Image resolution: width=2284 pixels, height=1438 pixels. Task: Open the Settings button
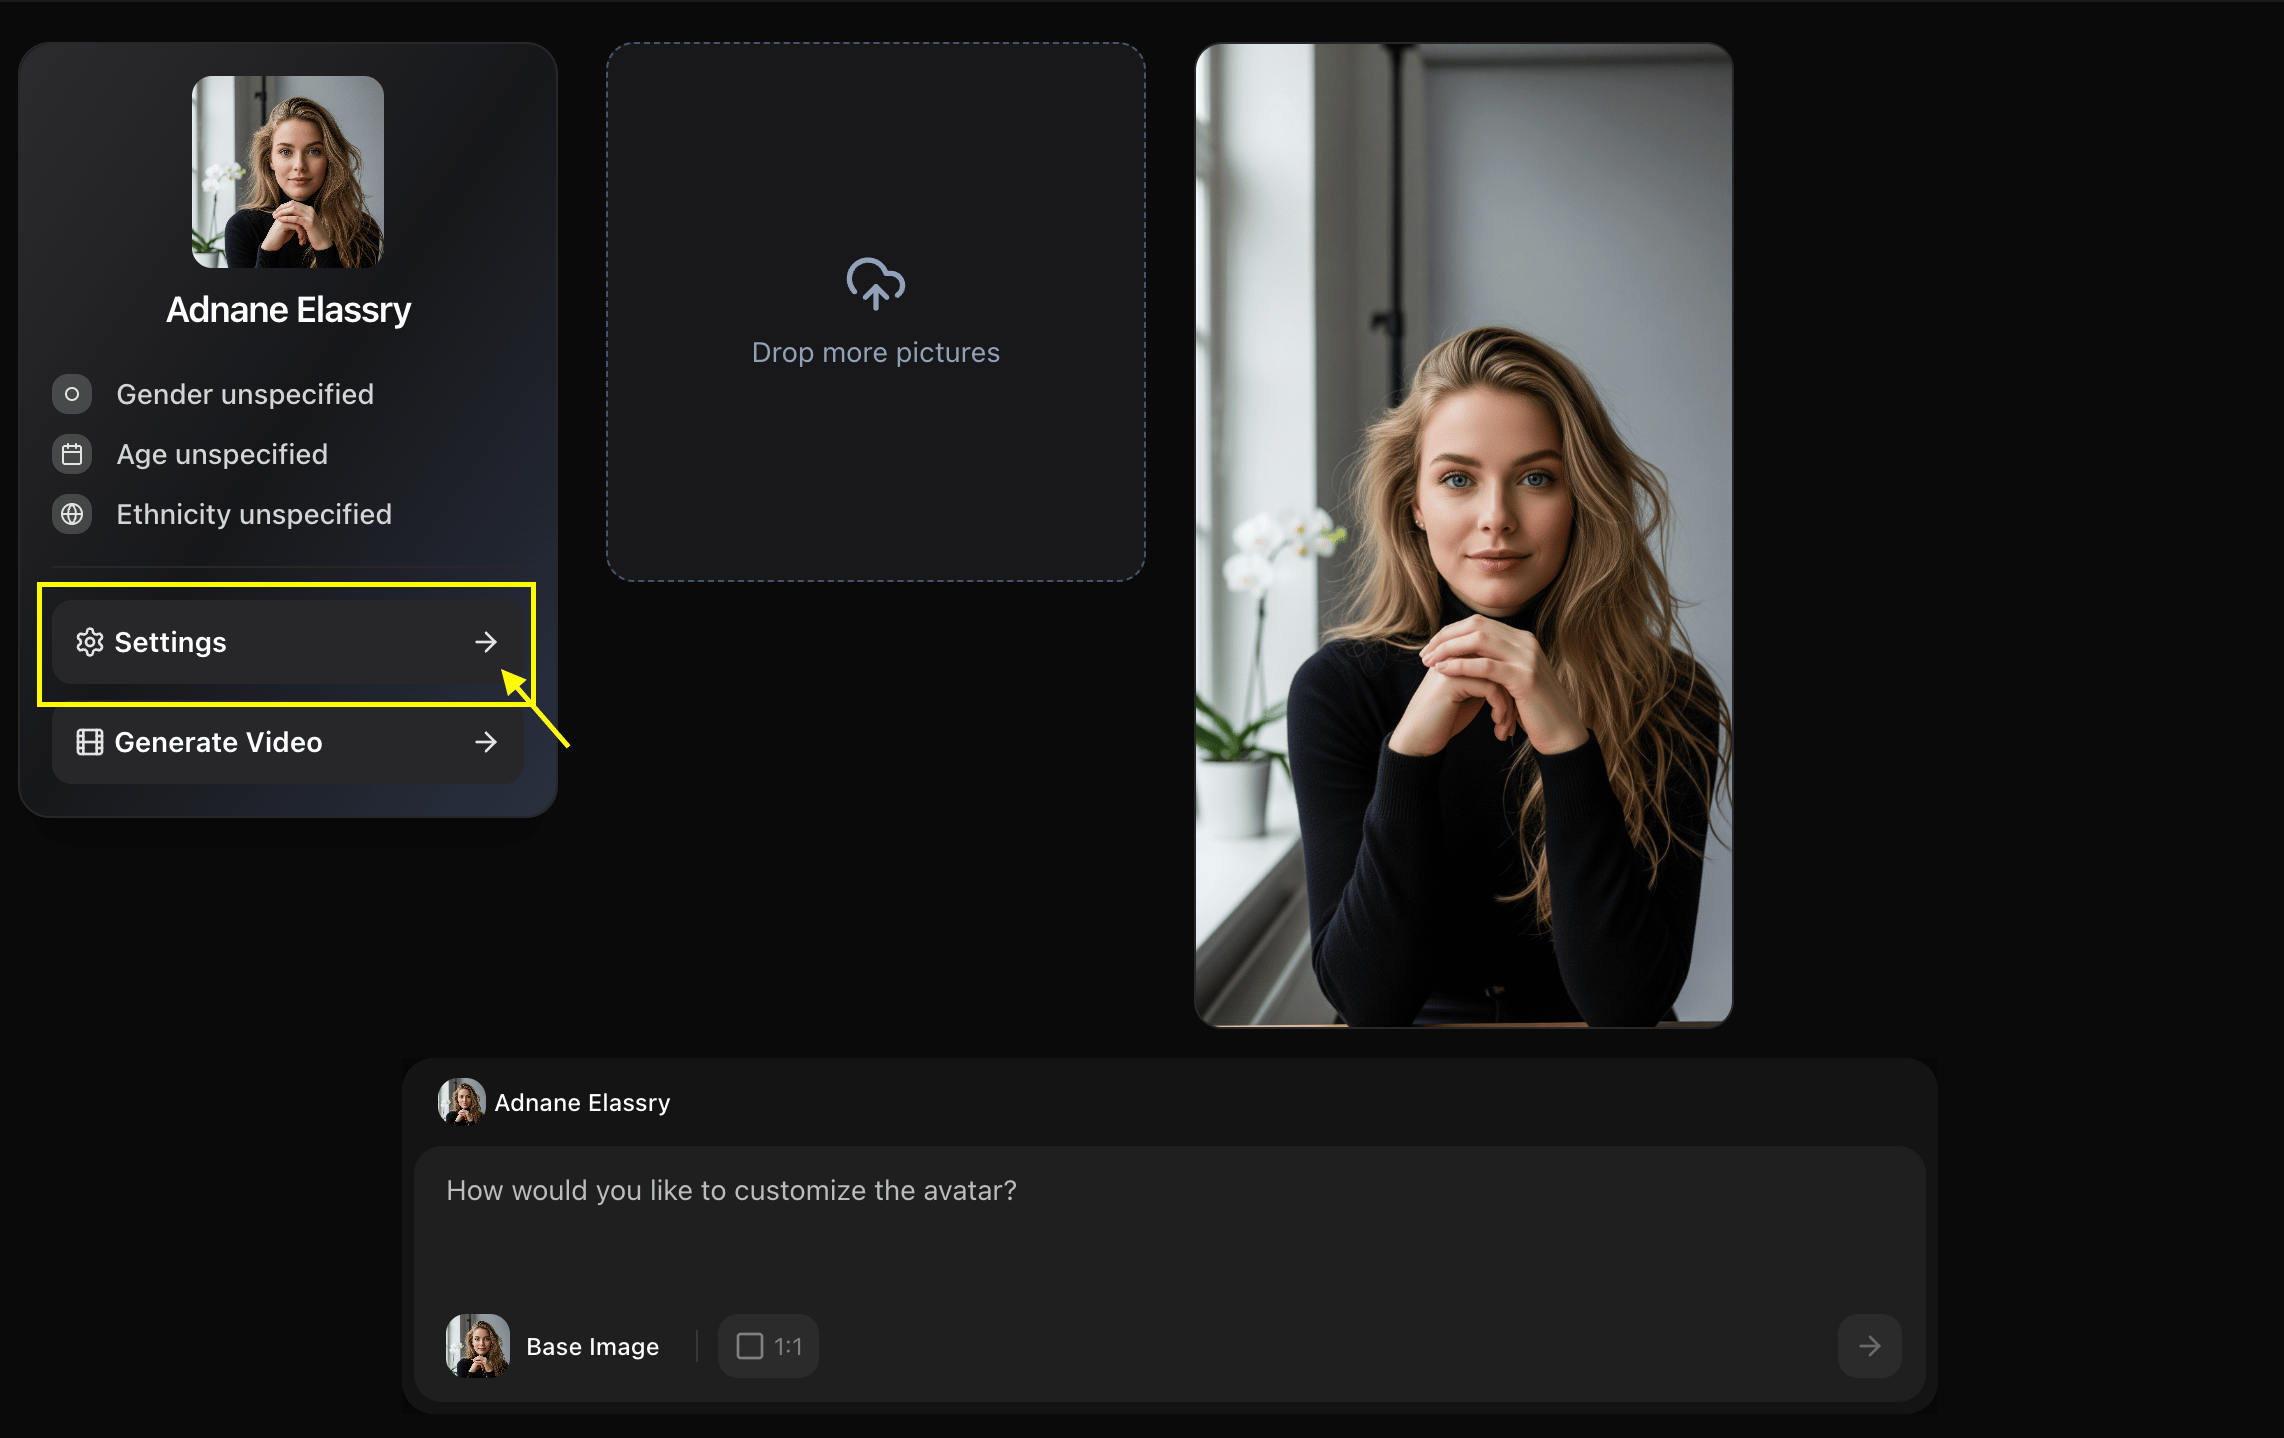click(288, 642)
